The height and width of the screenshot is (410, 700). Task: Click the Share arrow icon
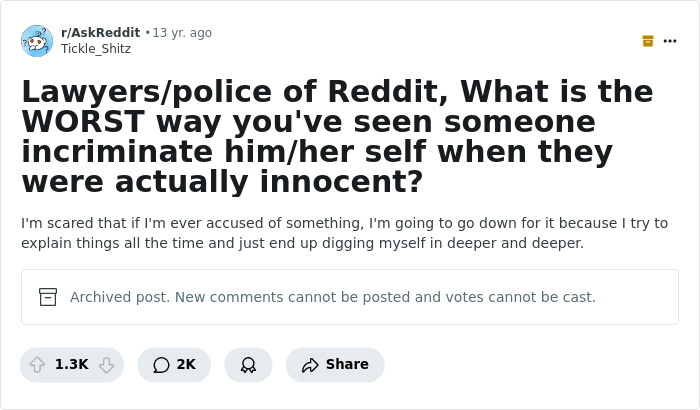pos(310,365)
